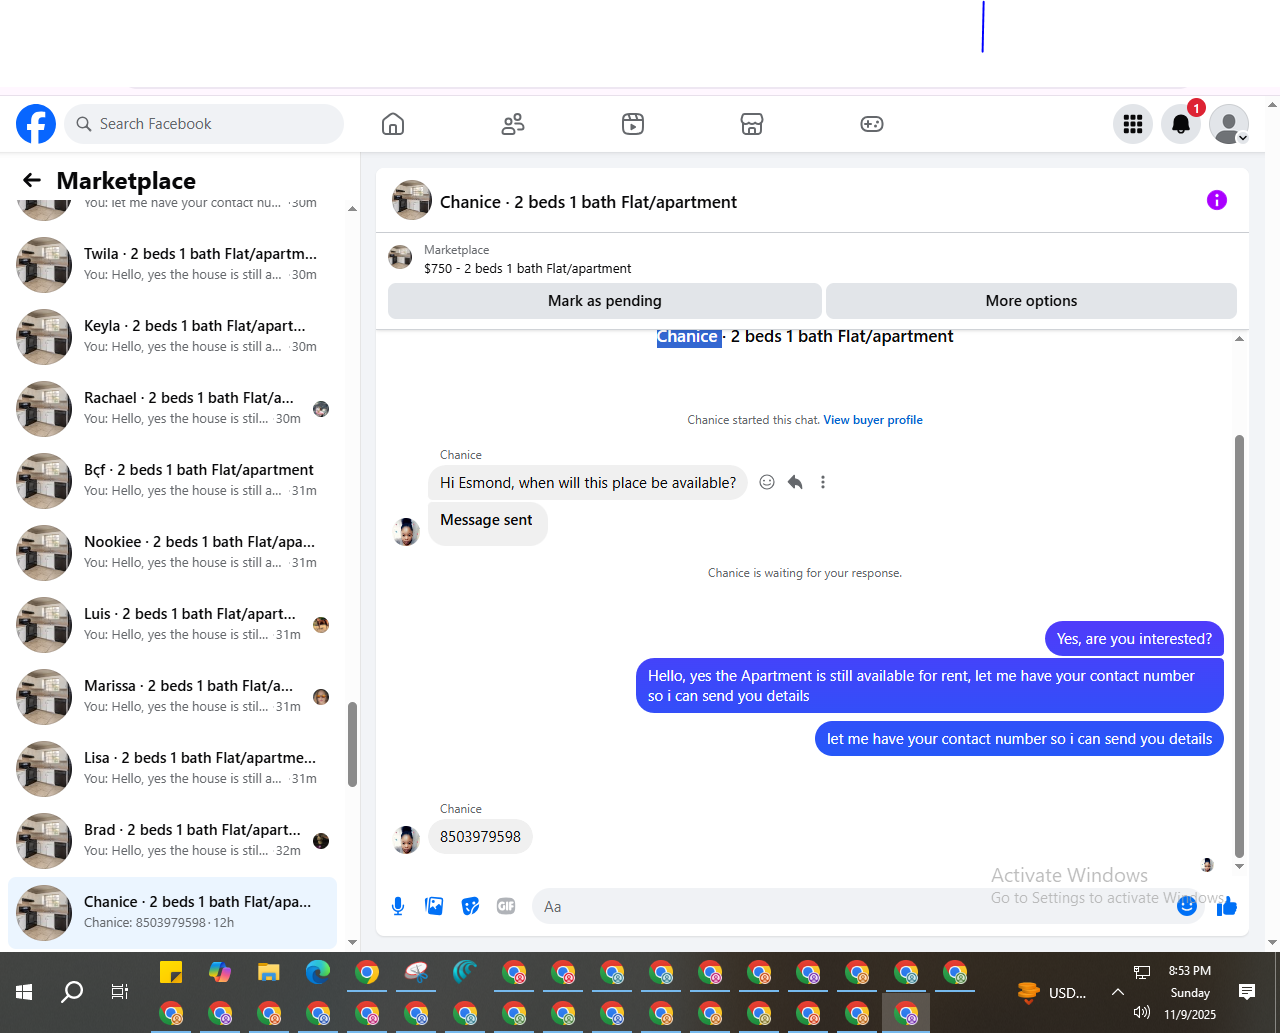Open the Friends icon in top navigation
1280x1033 pixels.
(513, 124)
